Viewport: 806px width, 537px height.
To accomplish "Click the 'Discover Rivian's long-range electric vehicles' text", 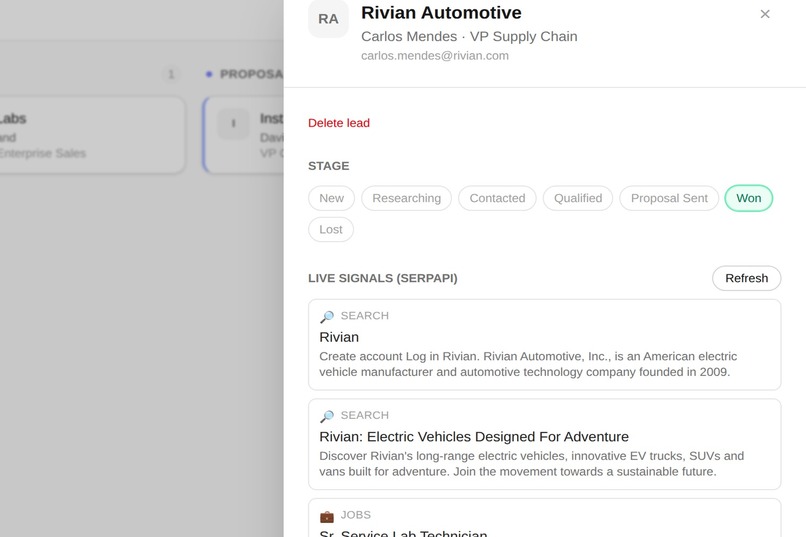I will point(532,464).
